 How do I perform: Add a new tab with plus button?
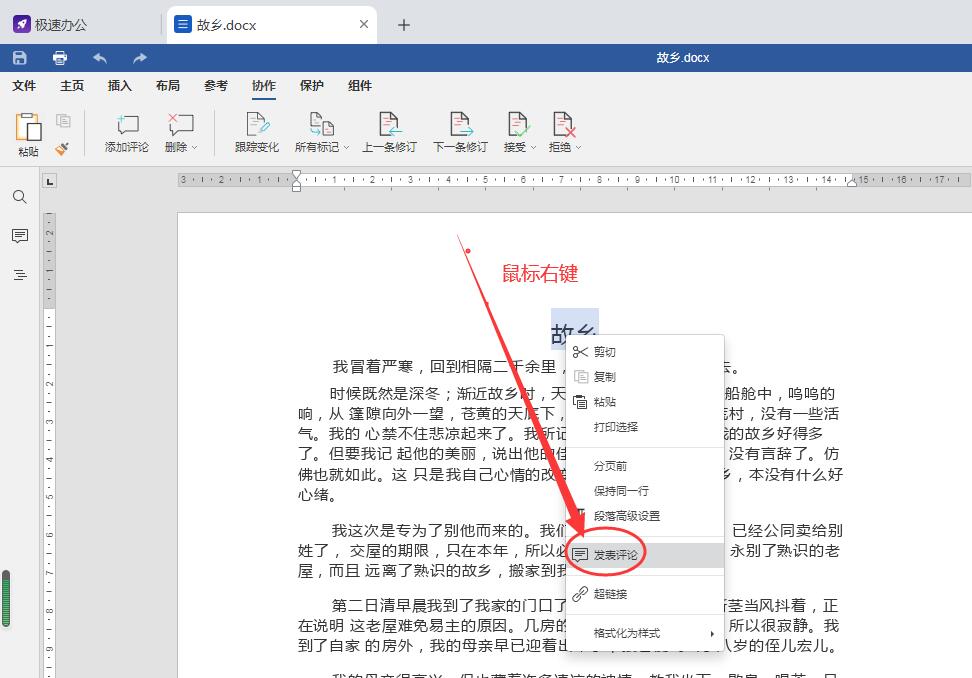point(404,25)
